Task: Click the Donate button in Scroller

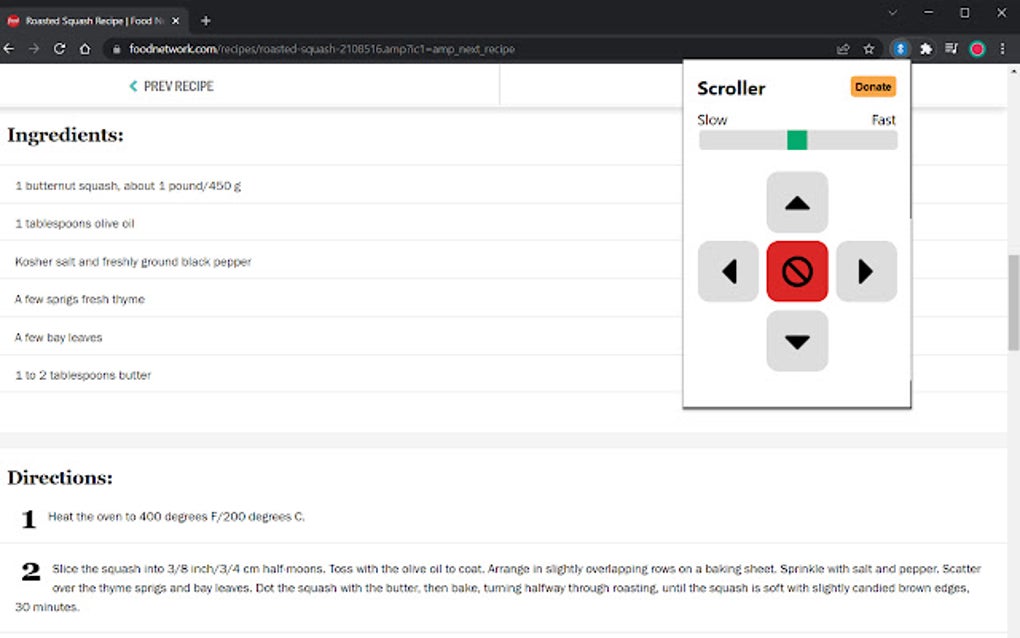Action: click(x=872, y=87)
